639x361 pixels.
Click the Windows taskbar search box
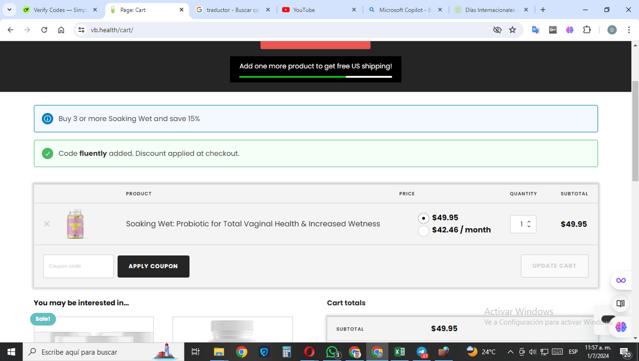tap(104, 352)
